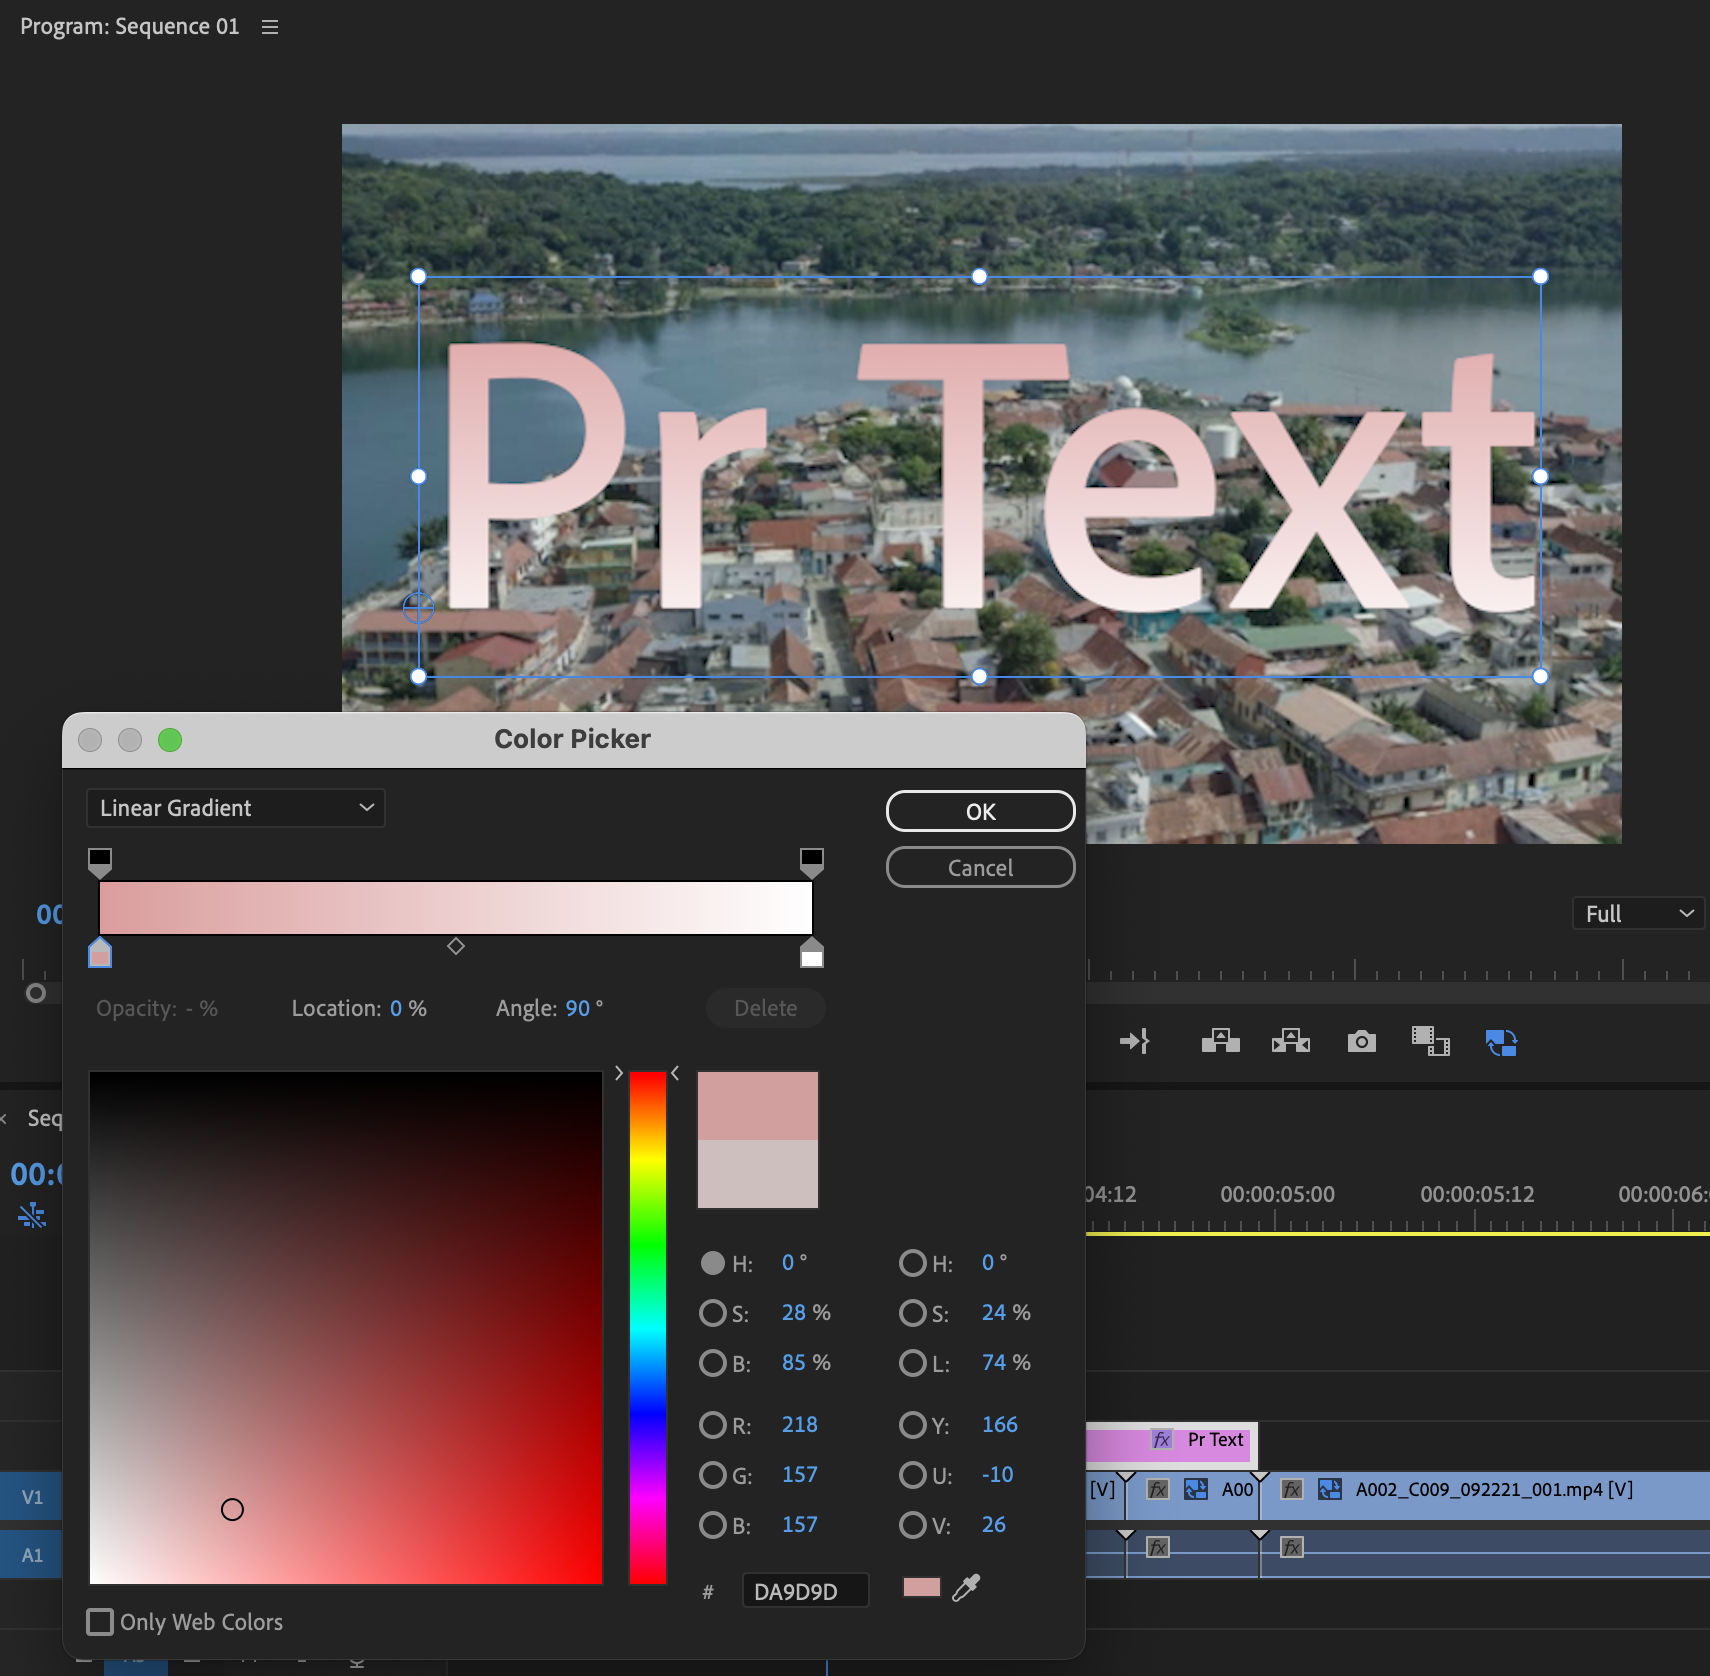
Task: Click the Export Frame camera icon
Action: 1361,1042
